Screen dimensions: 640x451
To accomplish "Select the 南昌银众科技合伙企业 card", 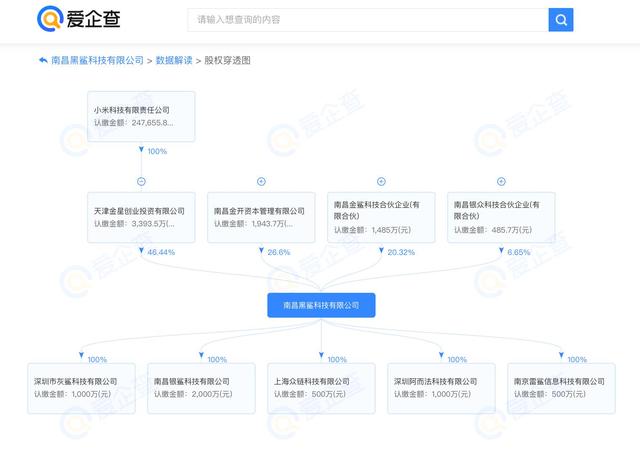I will [x=501, y=218].
